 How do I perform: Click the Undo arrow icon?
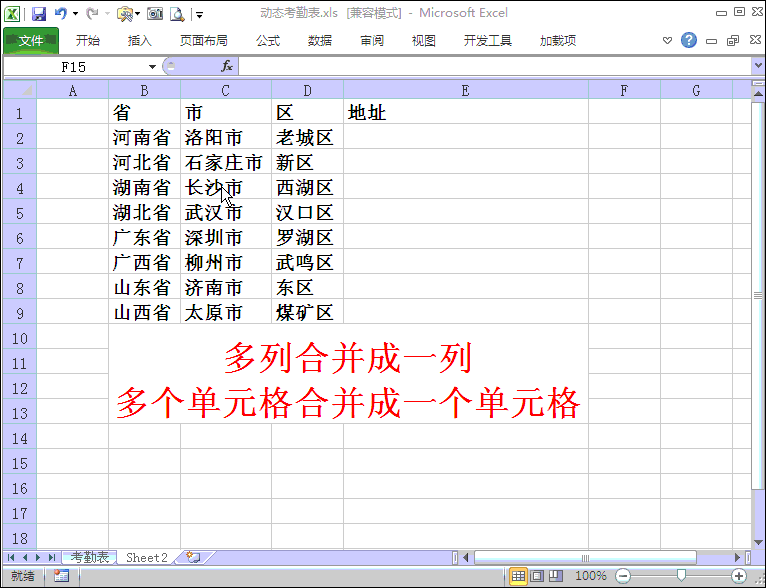(60, 14)
